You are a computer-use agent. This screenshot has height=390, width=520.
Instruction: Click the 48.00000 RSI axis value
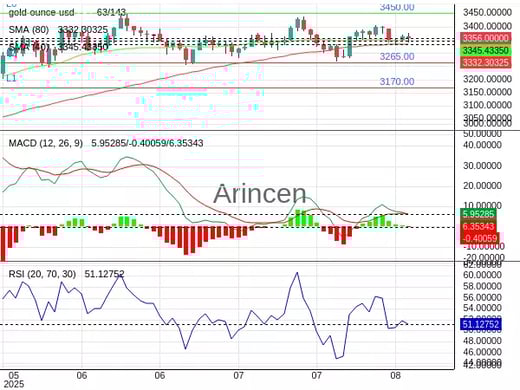click(482, 341)
